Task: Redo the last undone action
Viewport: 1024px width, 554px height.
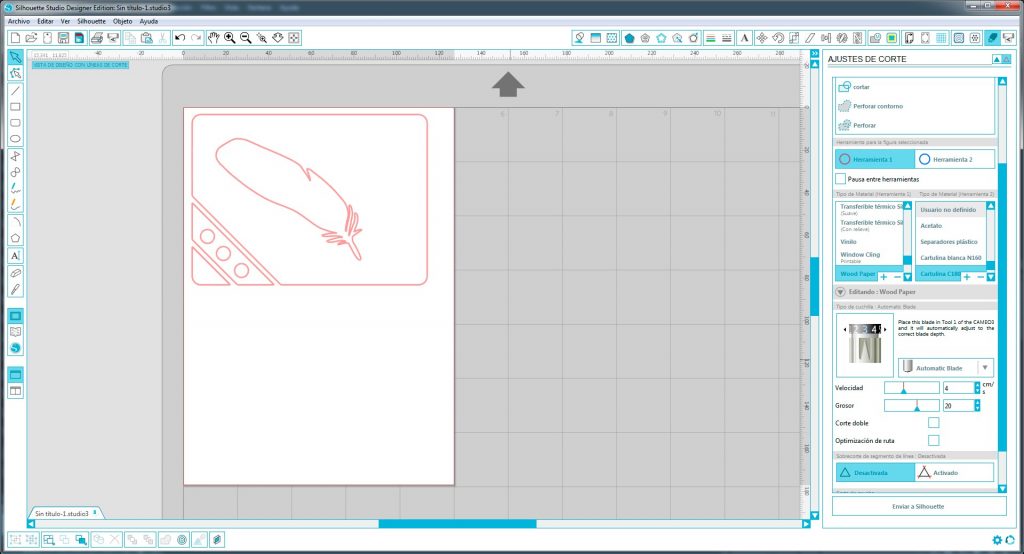Action: click(196, 38)
